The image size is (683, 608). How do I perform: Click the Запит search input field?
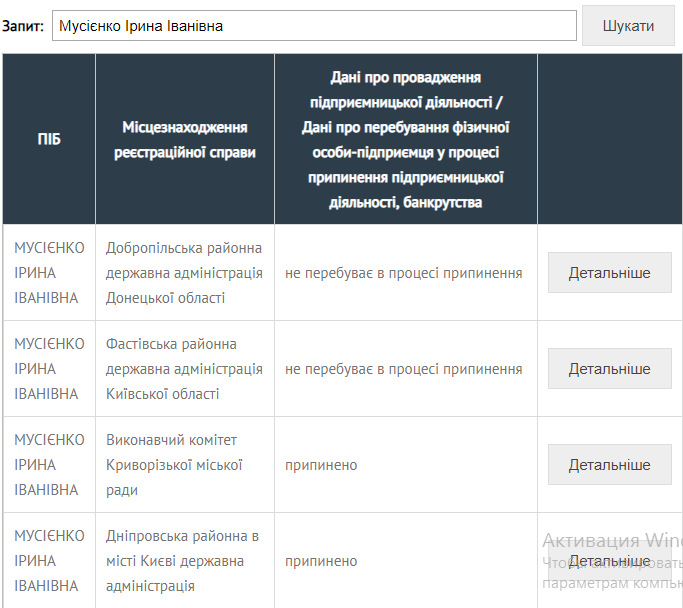click(314, 26)
